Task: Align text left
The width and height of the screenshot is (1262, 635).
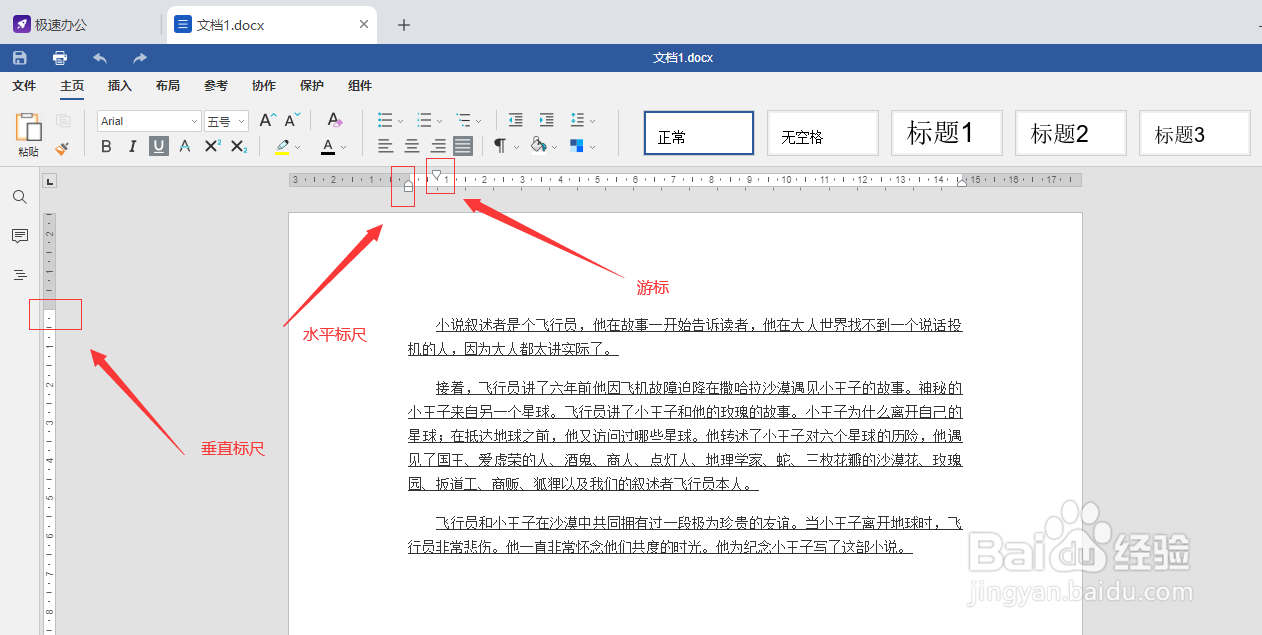Action: pos(385,146)
